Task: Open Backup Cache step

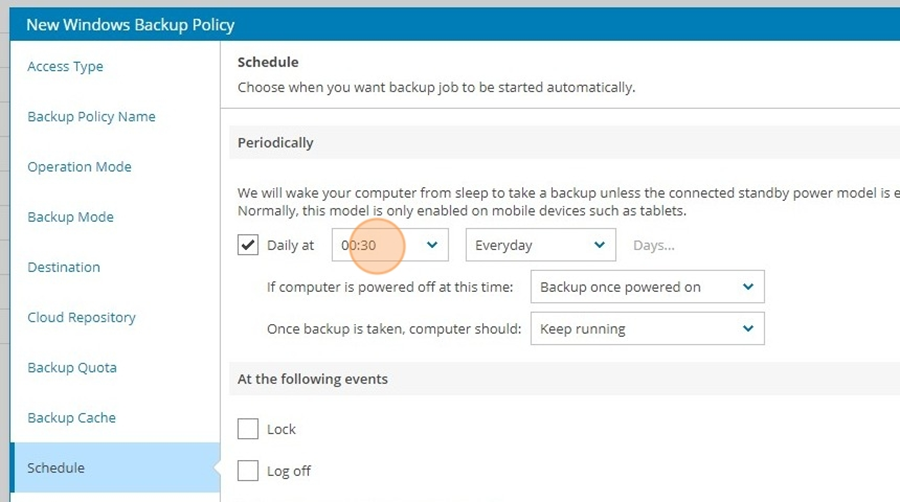Action: coord(71,418)
